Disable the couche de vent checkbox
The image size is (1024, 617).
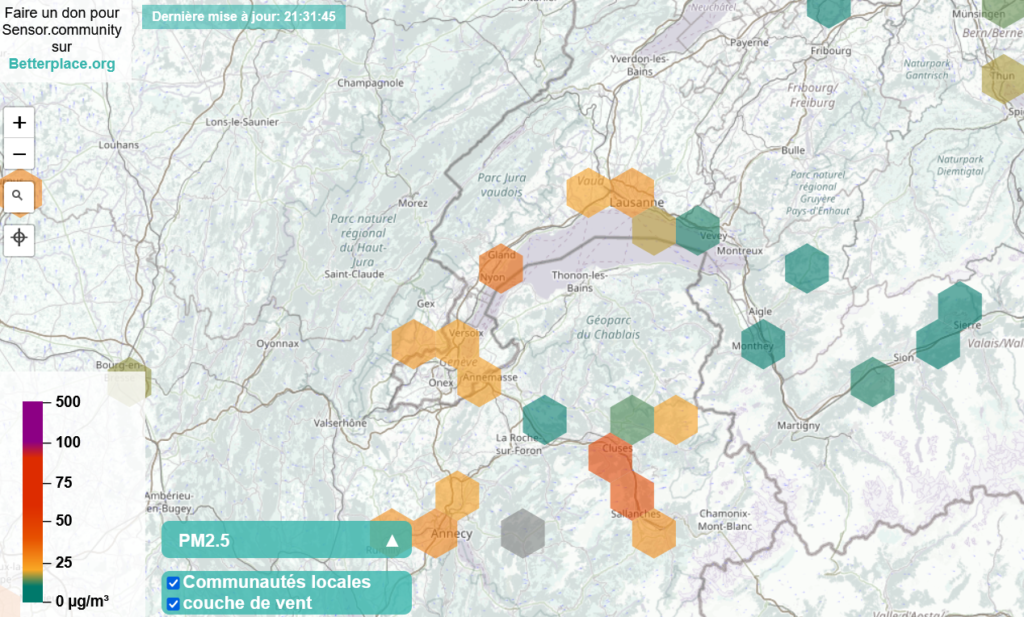(173, 603)
